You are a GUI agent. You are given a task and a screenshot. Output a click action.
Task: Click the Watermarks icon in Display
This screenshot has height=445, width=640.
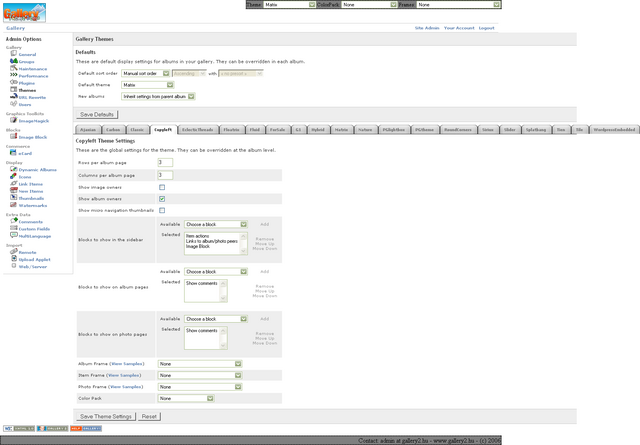click(13, 205)
